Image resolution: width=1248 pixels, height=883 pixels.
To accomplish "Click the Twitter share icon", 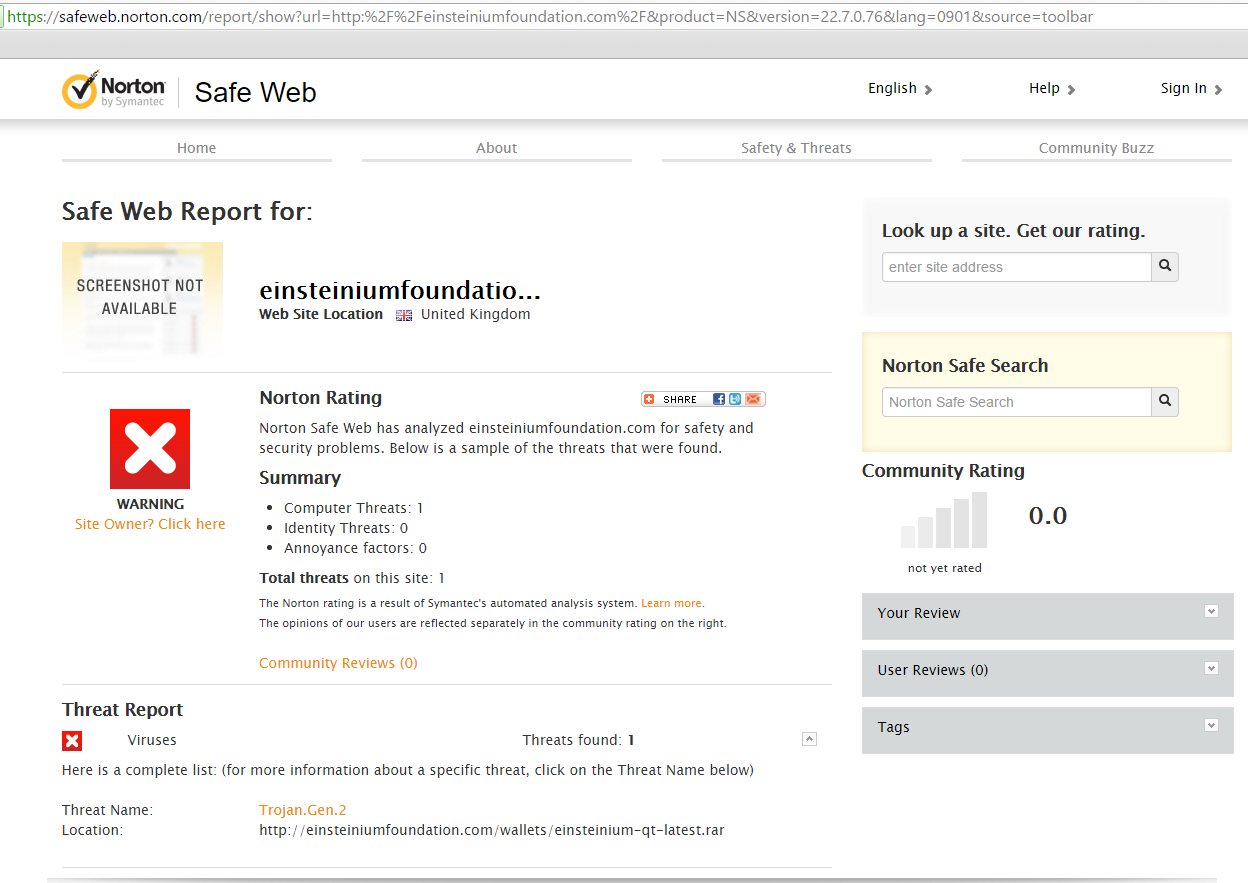I will (735, 399).
